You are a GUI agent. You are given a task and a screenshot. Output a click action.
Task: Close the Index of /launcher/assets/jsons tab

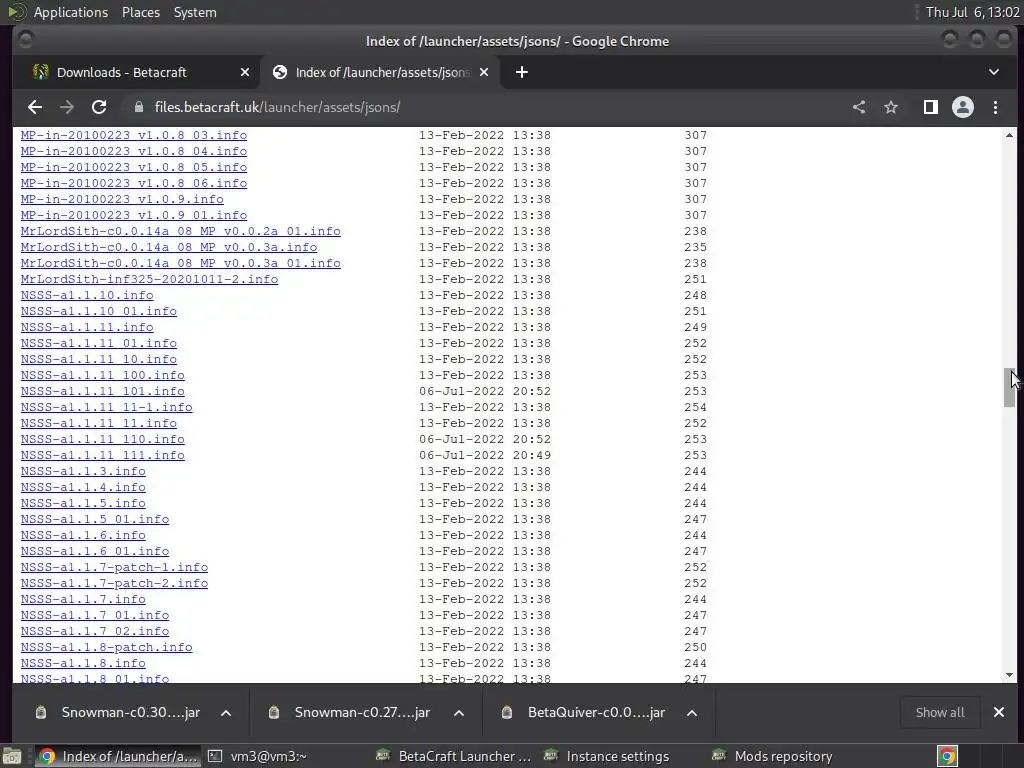click(484, 72)
